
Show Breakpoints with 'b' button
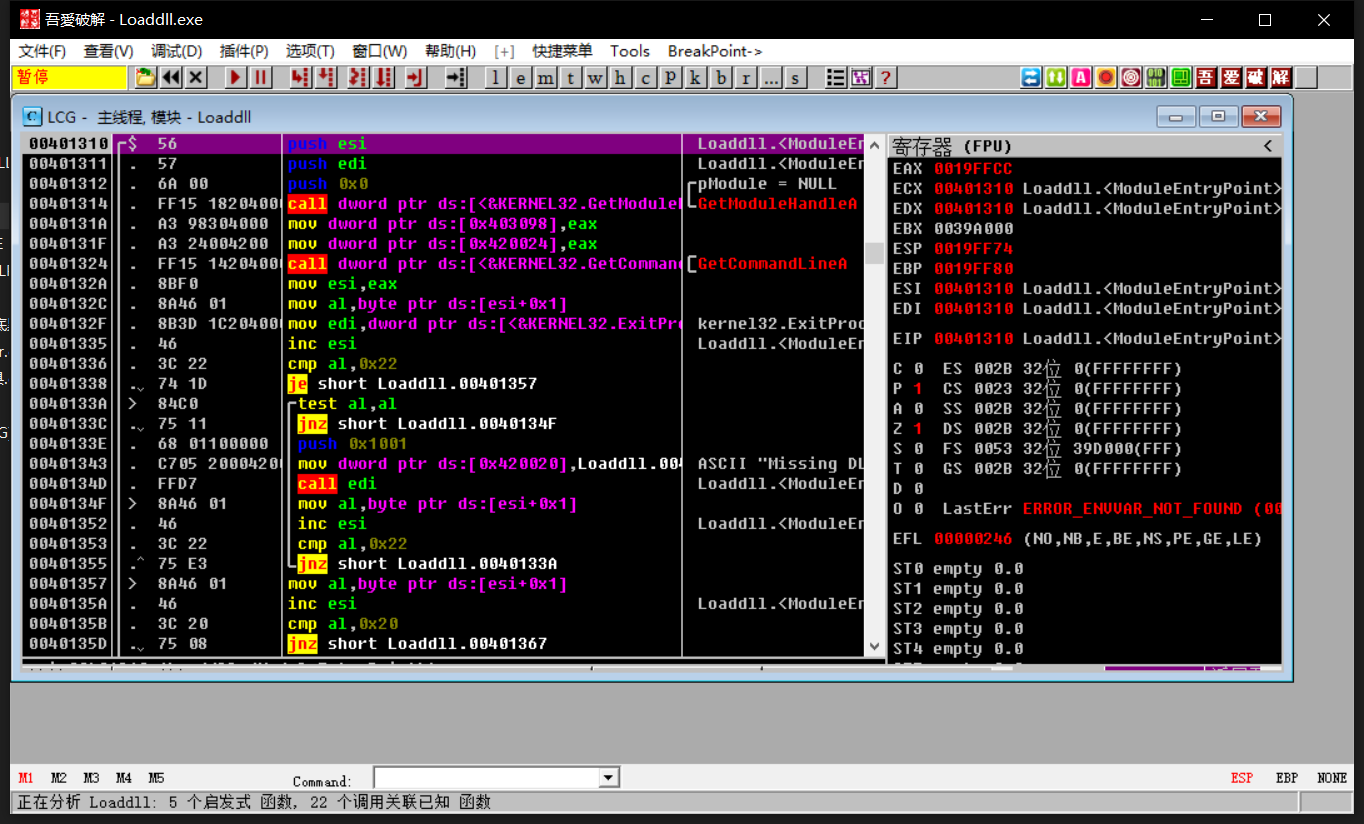pos(722,78)
